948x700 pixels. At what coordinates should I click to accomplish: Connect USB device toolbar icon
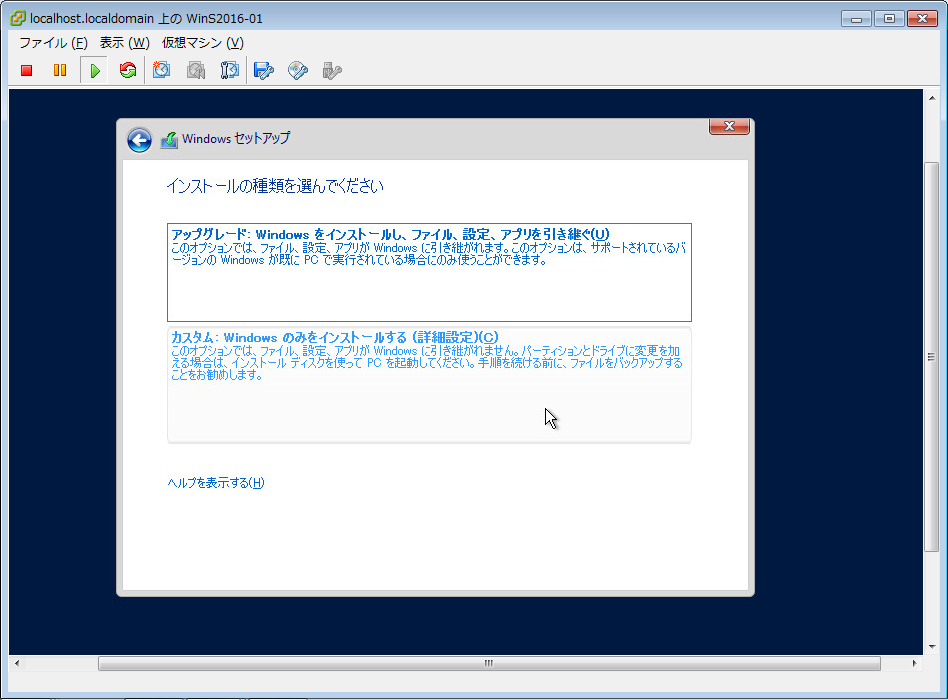(x=332, y=71)
